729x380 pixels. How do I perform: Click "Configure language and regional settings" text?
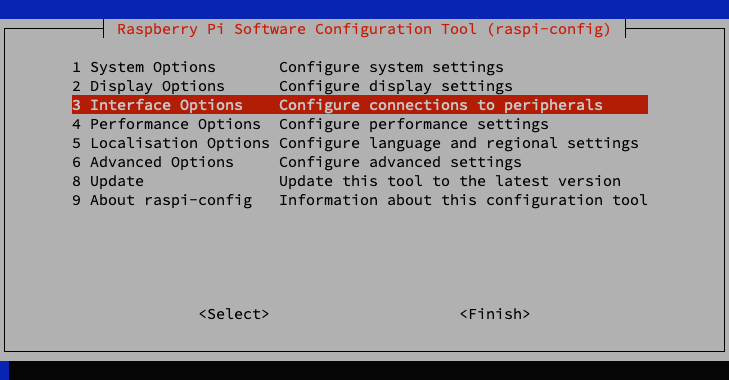pos(458,143)
